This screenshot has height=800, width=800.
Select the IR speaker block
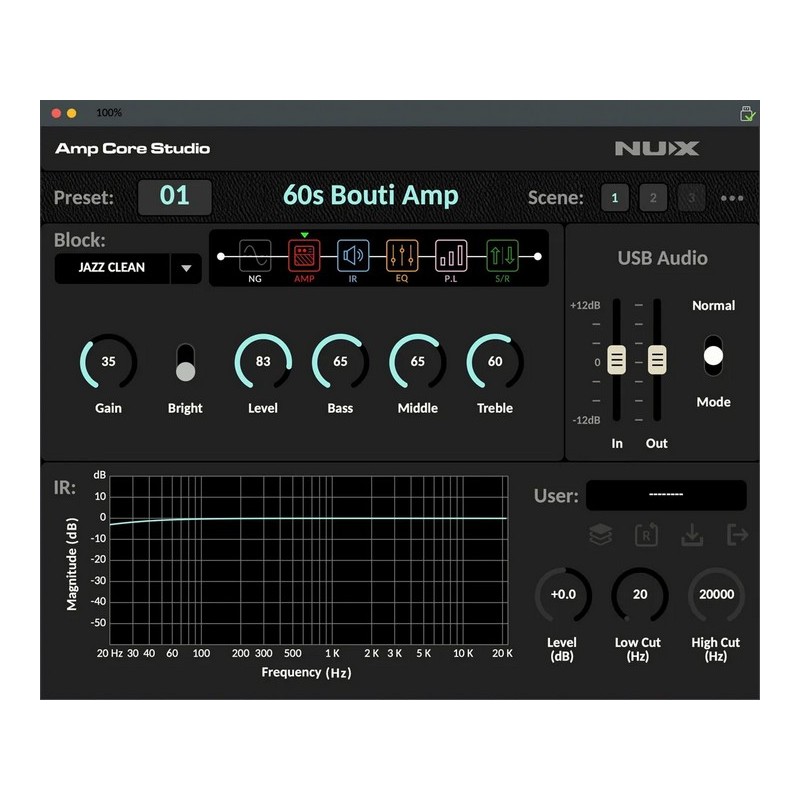[x=353, y=256]
